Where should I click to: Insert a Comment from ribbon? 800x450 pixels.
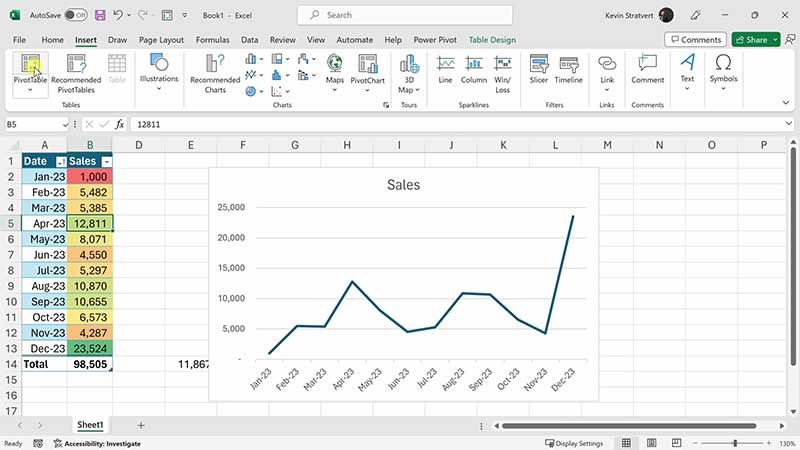tap(647, 69)
